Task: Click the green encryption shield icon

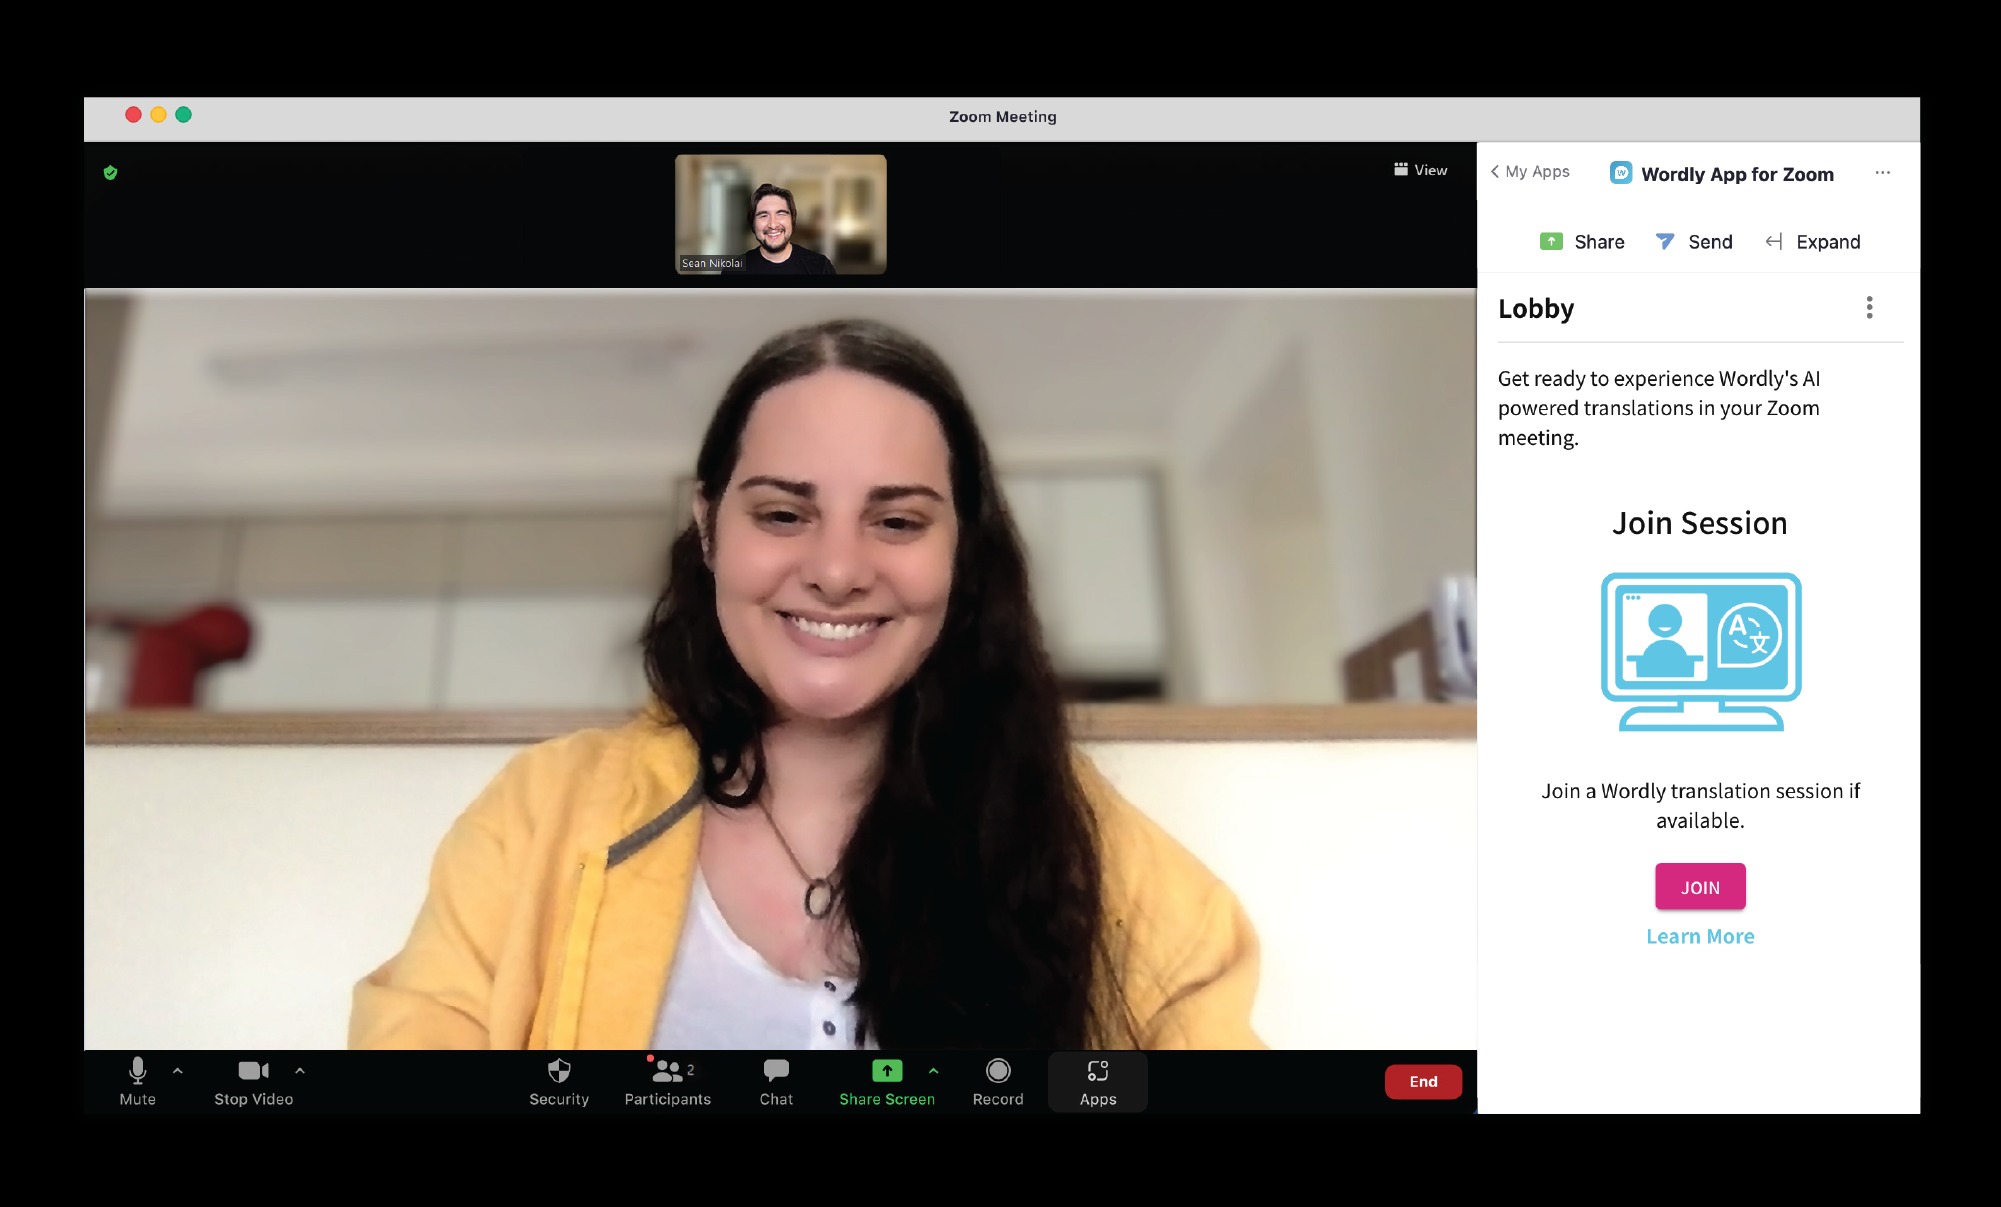Action: [x=111, y=173]
